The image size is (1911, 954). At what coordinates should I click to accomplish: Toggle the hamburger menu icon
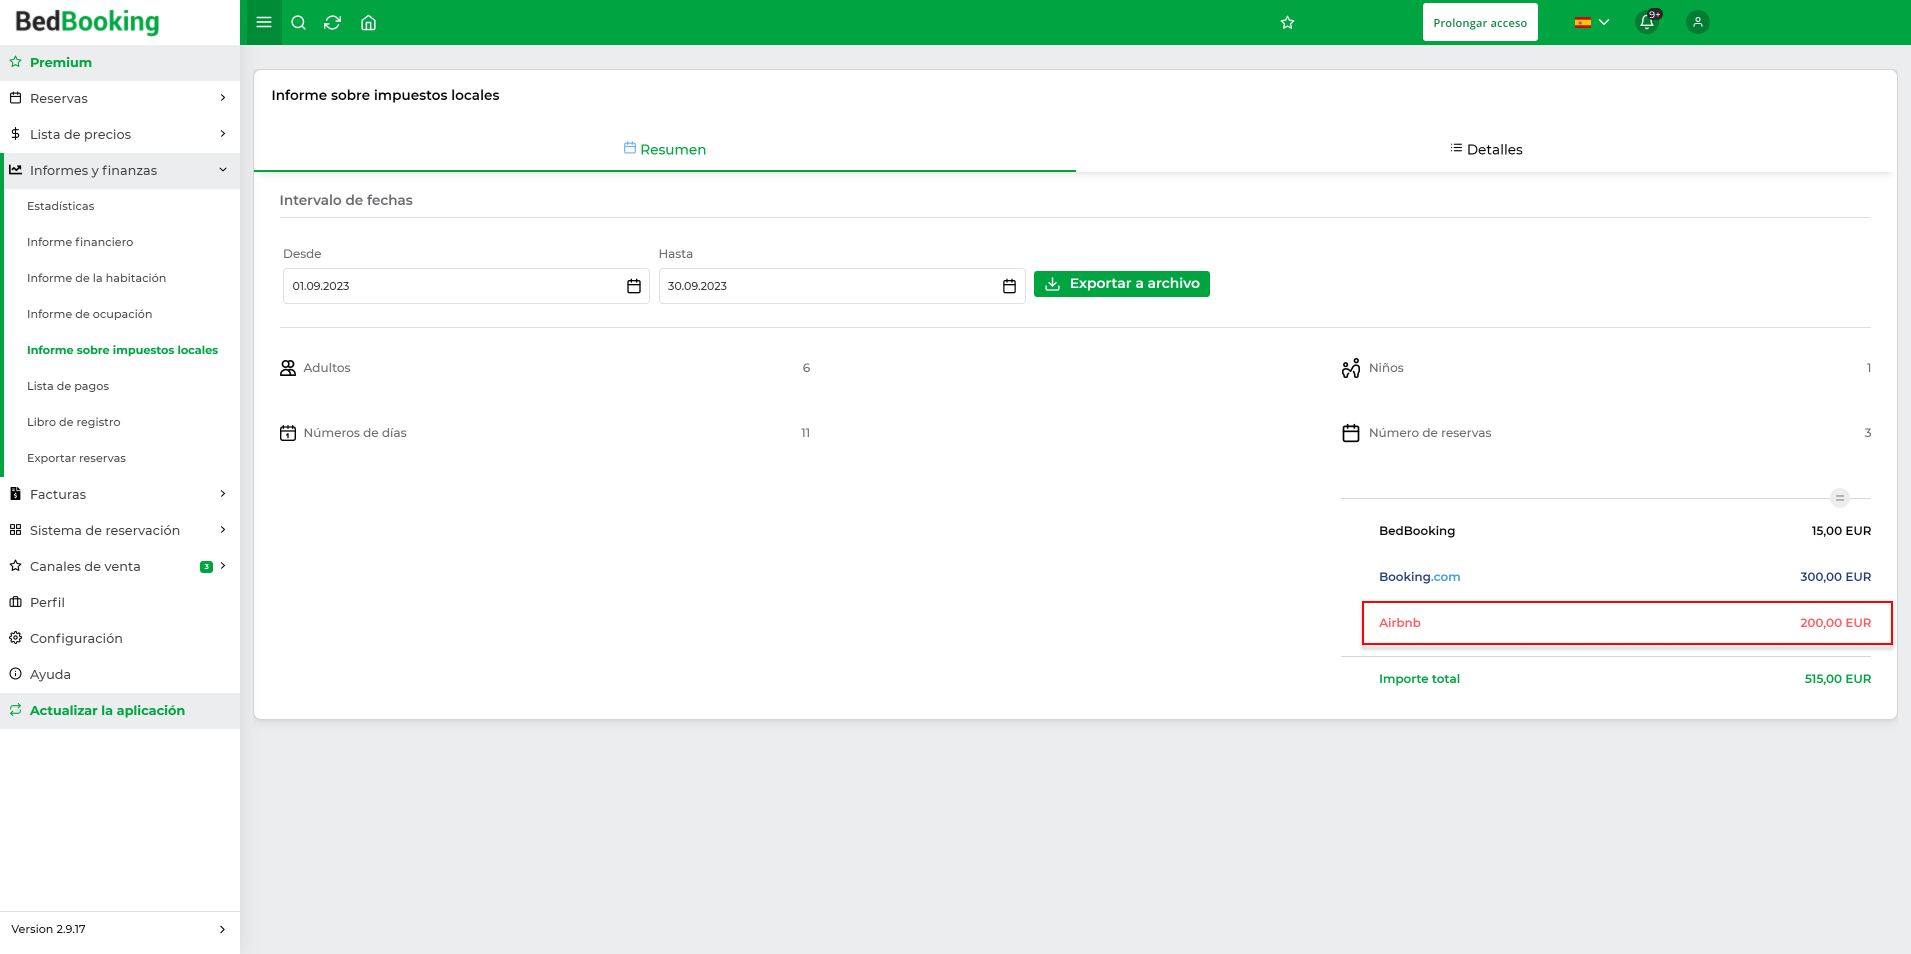click(264, 22)
